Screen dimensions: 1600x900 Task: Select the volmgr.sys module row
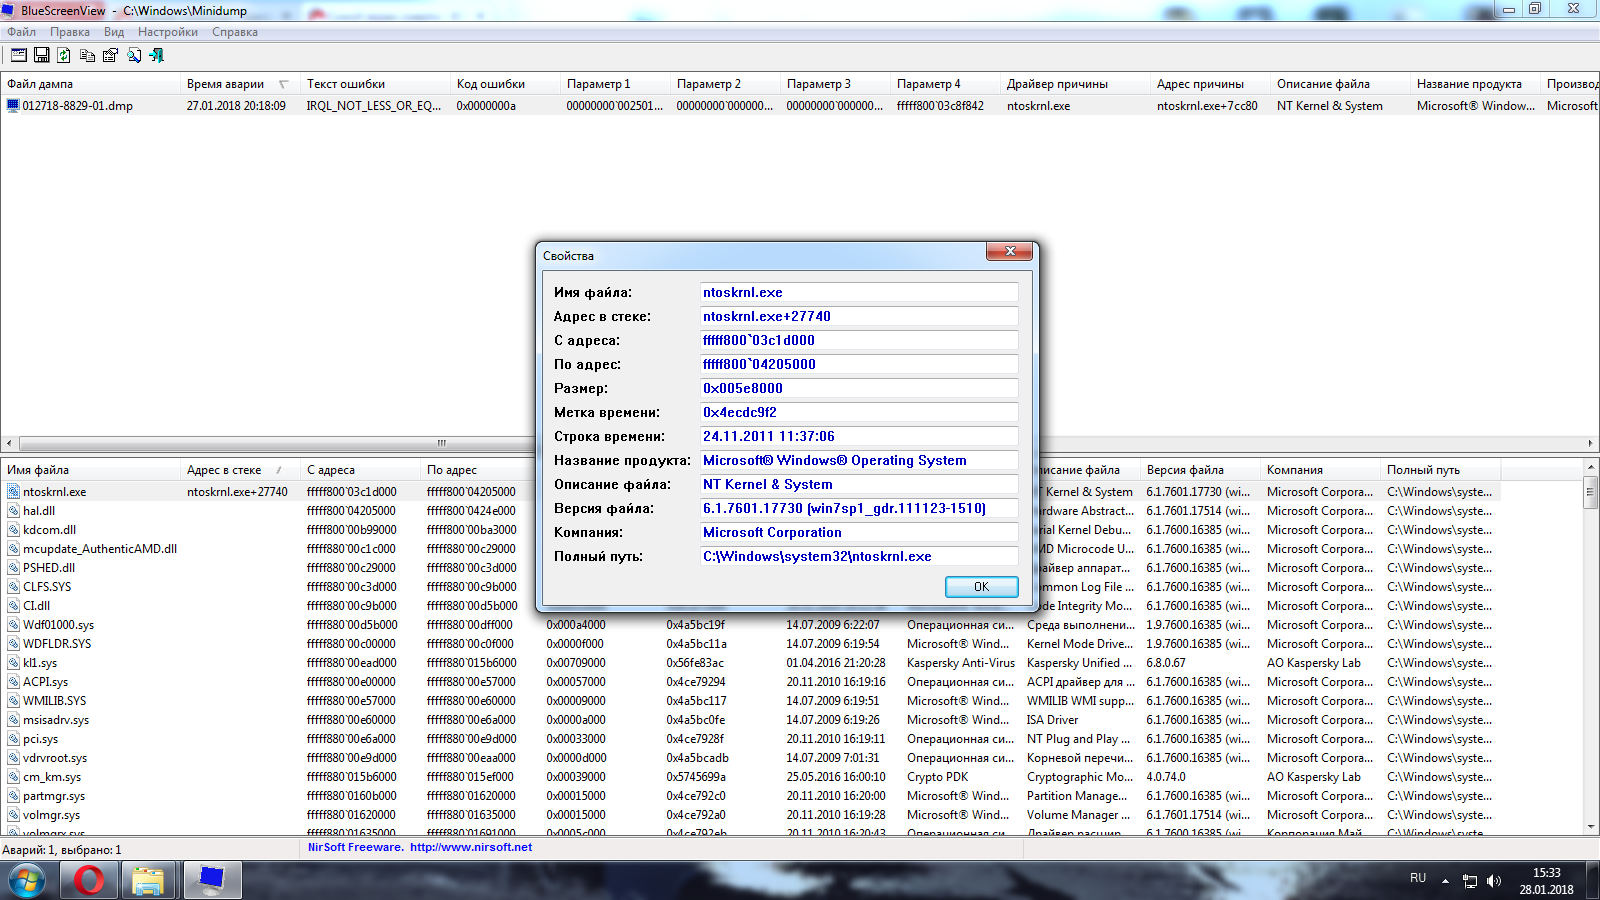tap(750, 815)
